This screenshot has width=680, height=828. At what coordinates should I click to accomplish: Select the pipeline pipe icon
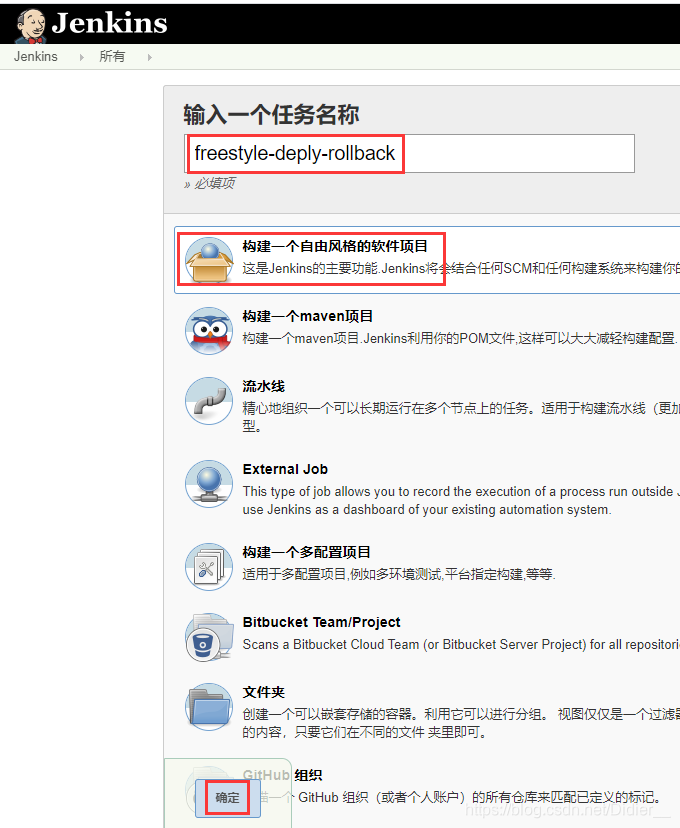(x=209, y=401)
